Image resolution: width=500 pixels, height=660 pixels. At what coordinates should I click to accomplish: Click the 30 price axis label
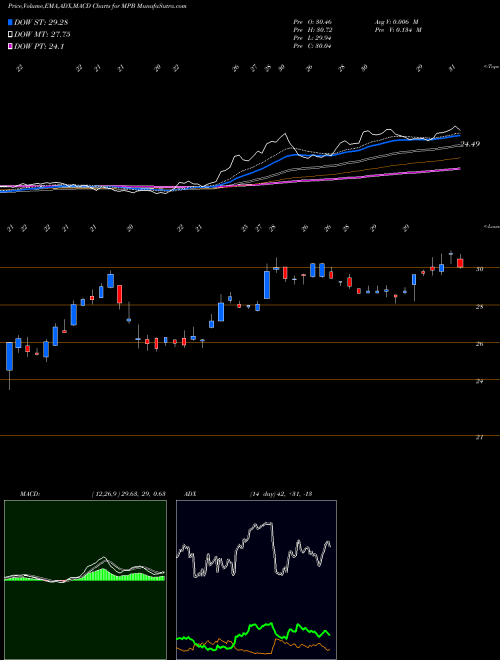(479, 269)
